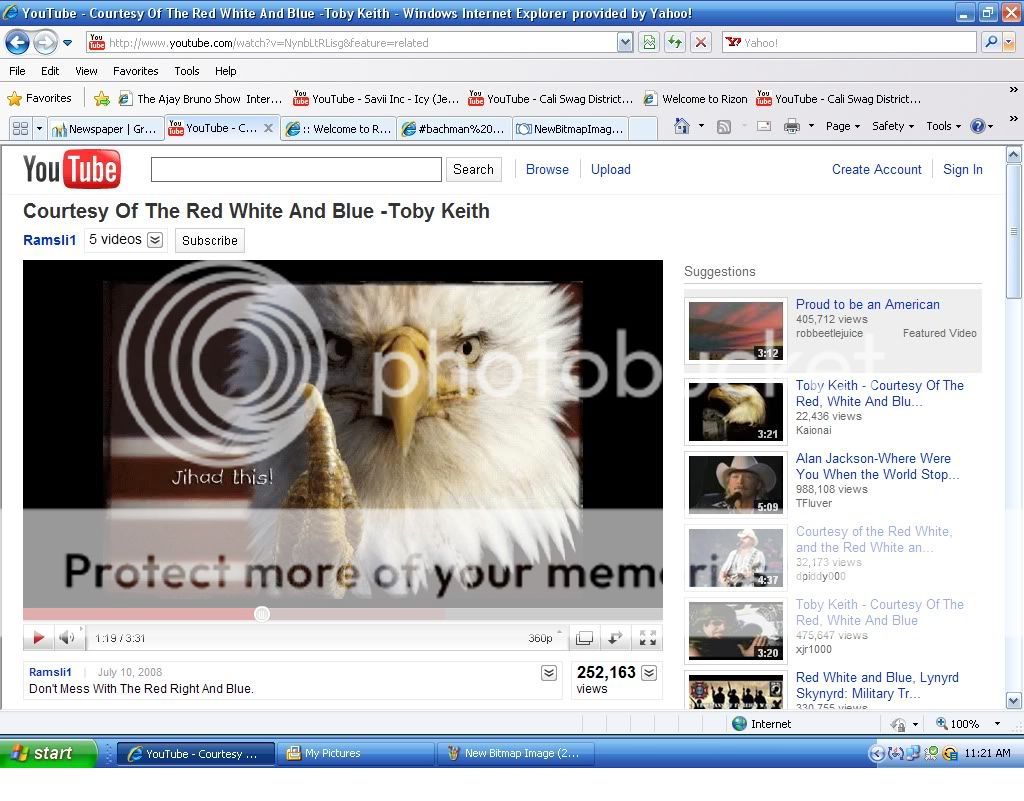Click the Print icon

coord(792,127)
